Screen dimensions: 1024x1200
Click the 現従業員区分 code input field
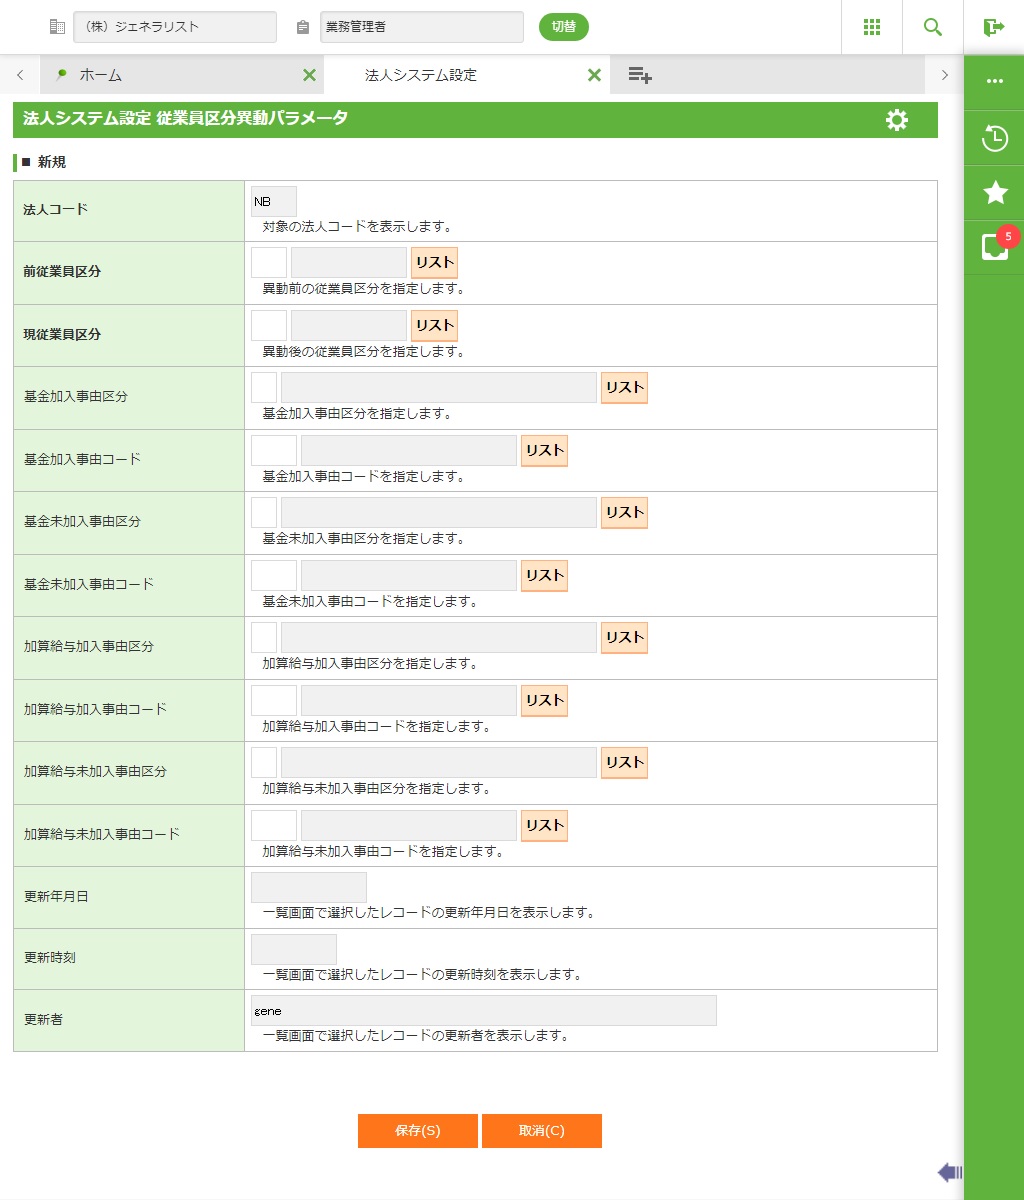(268, 325)
